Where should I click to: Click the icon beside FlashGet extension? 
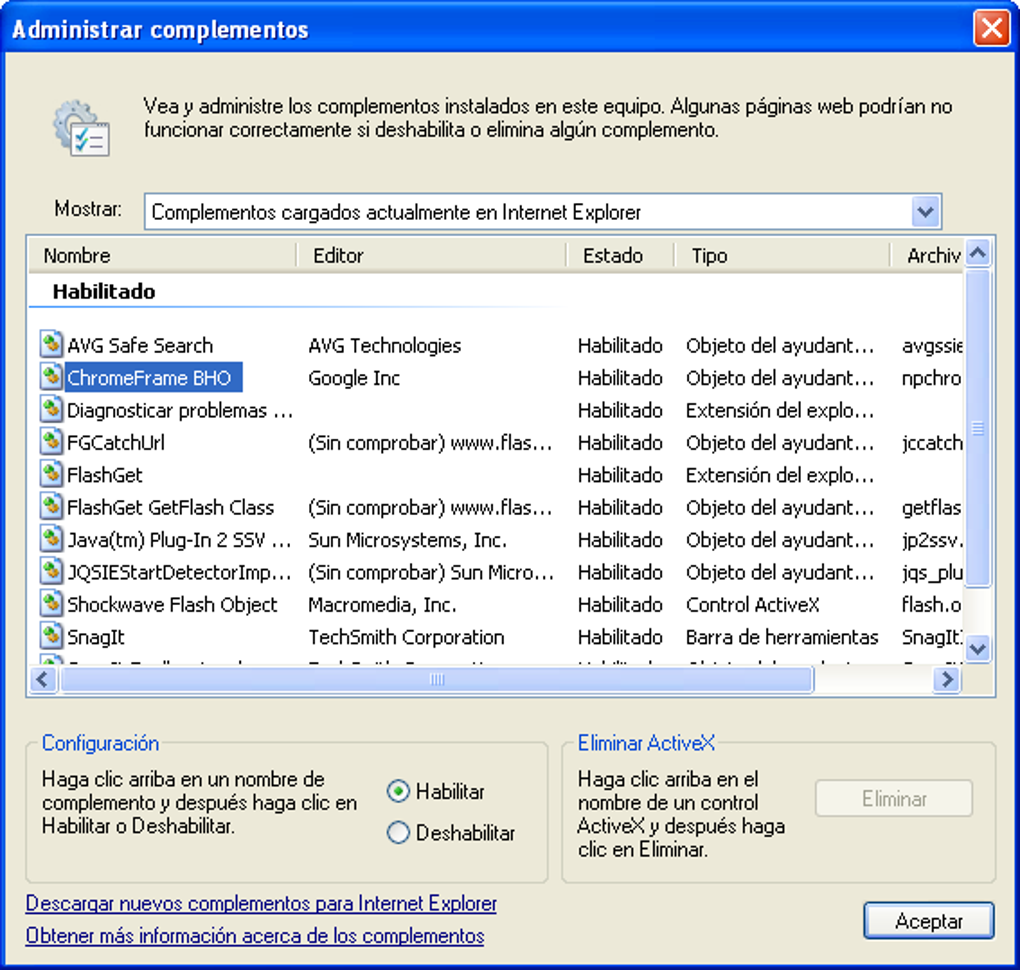point(51,474)
